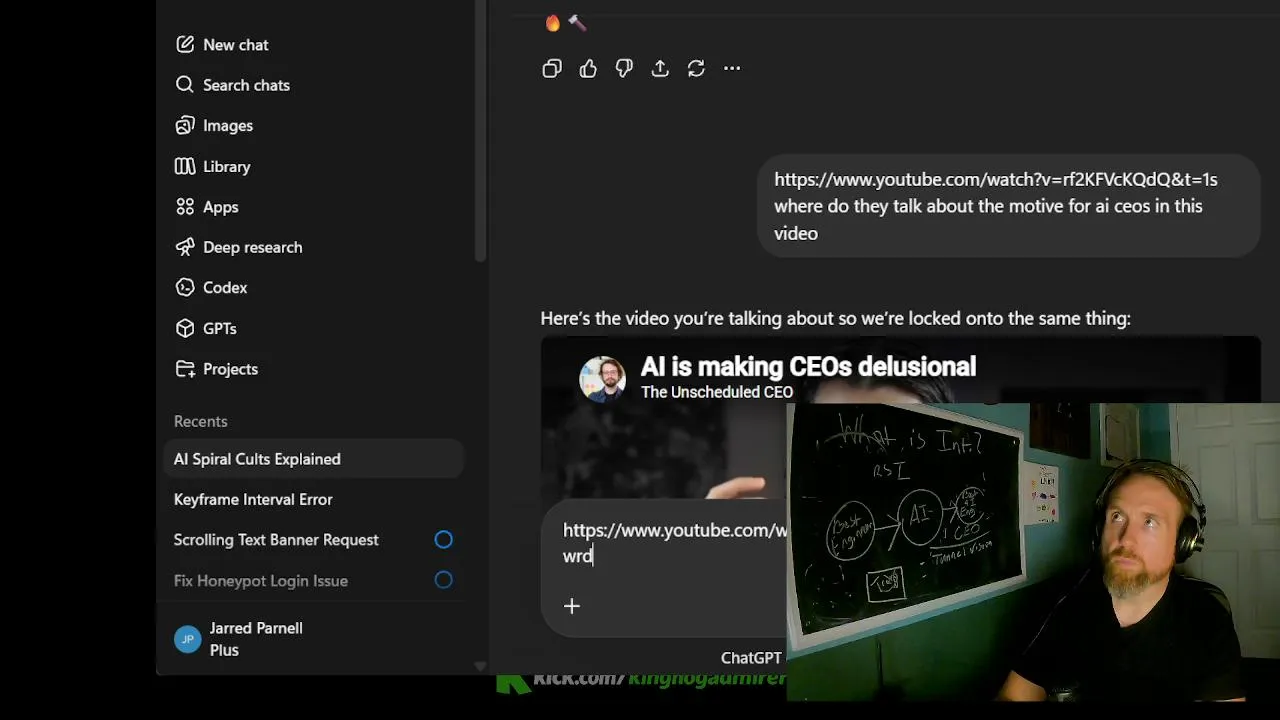Give thumbs up to the response

pyautogui.click(x=588, y=68)
